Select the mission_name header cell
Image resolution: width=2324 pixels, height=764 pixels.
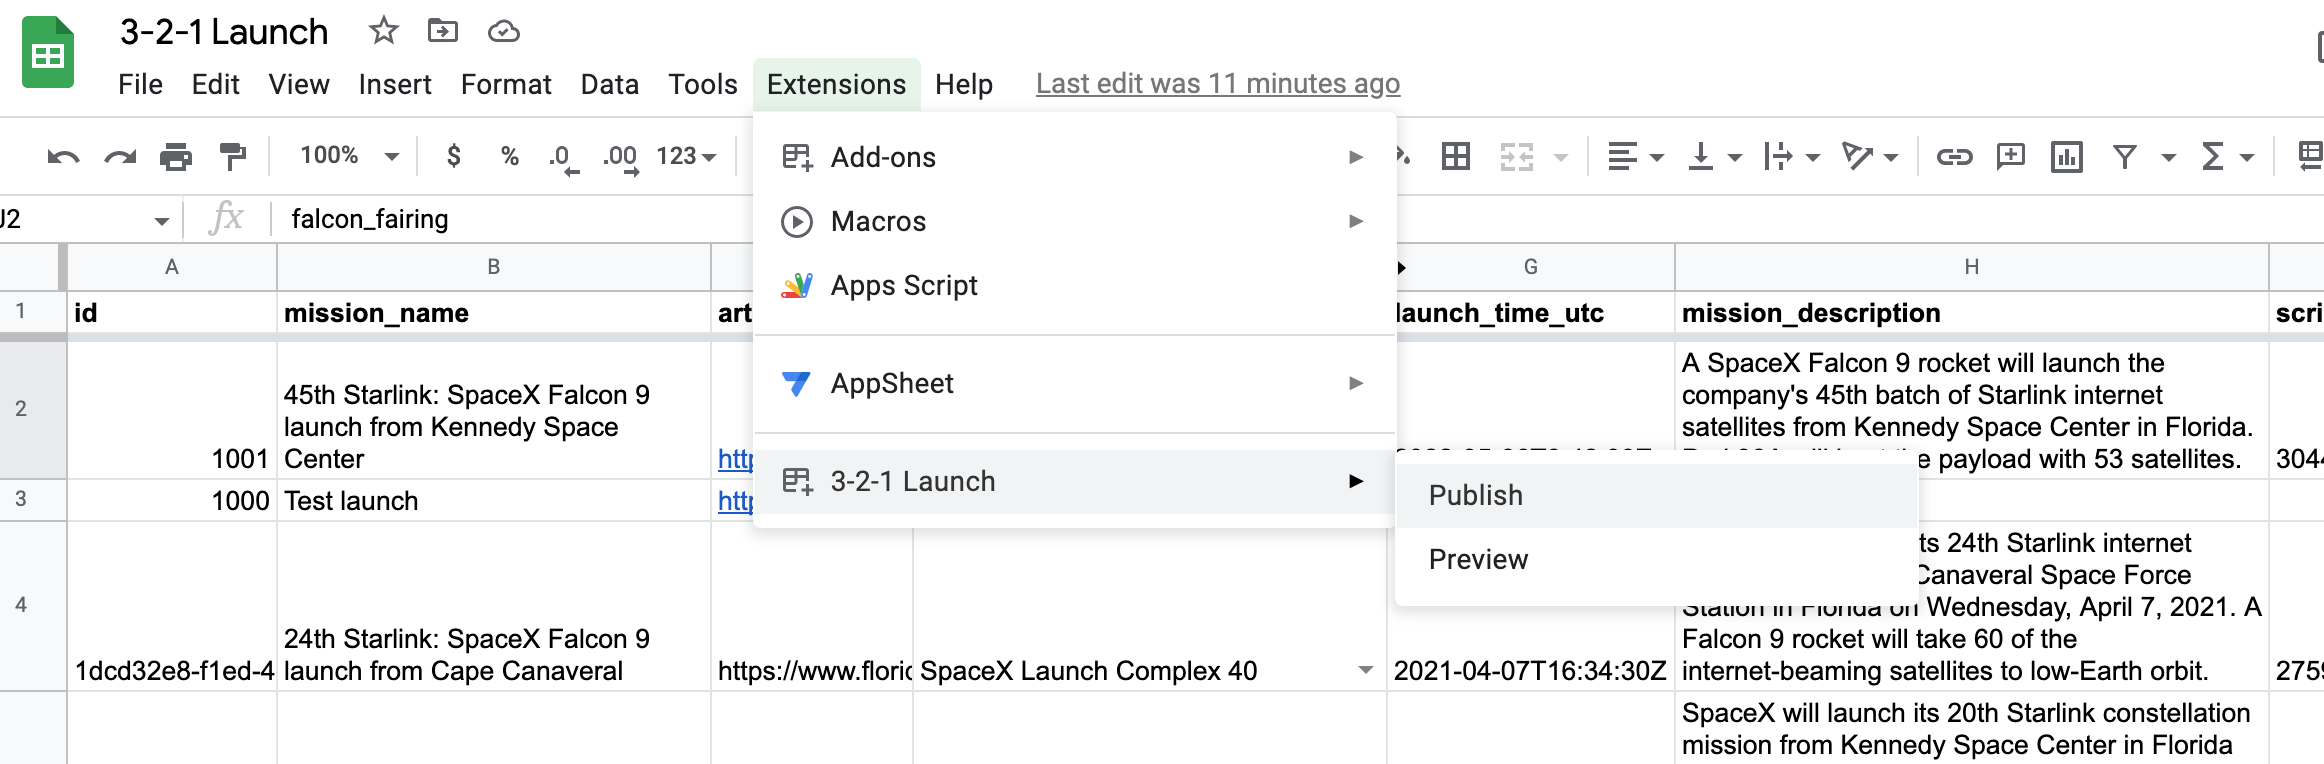493,313
